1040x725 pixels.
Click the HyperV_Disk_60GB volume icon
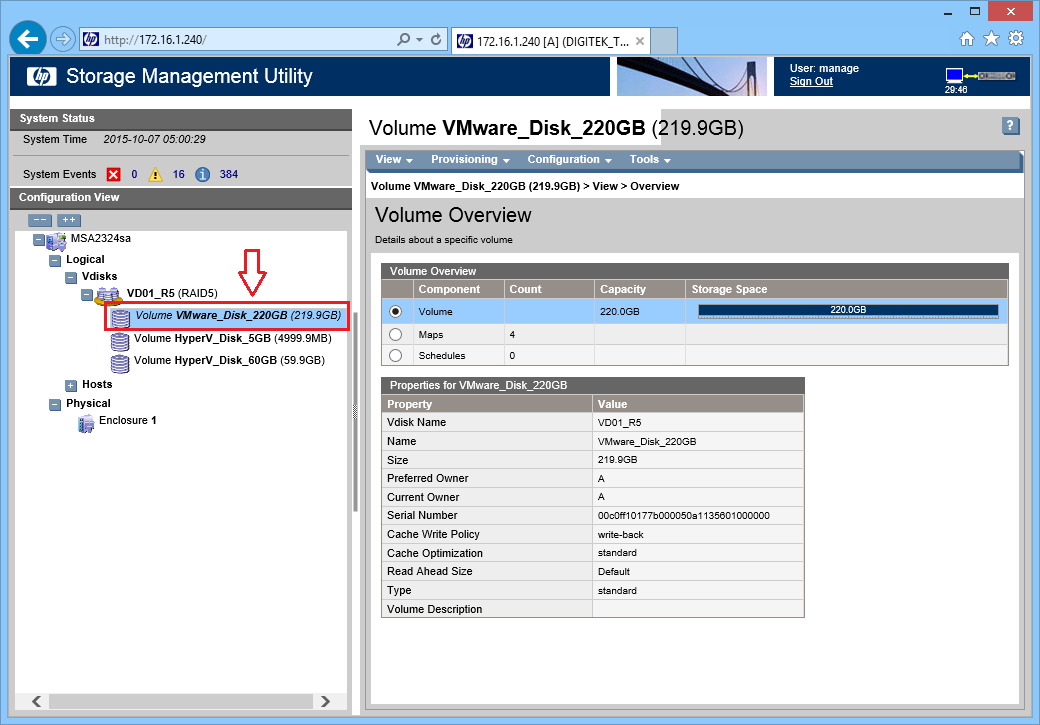(x=120, y=363)
